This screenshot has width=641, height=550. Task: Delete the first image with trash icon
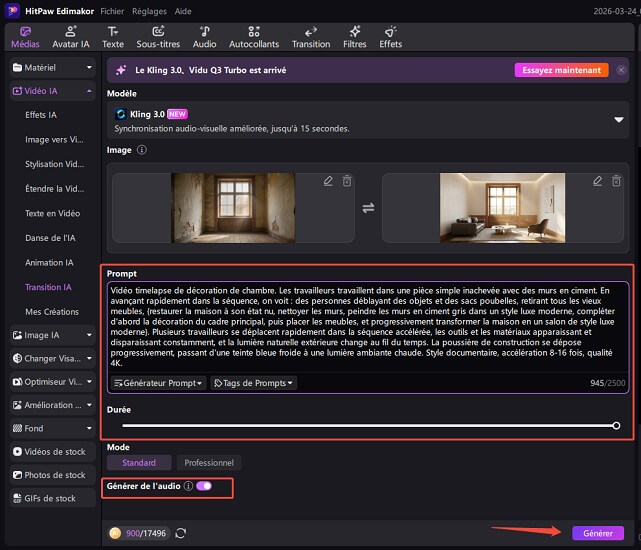pyautogui.click(x=347, y=181)
